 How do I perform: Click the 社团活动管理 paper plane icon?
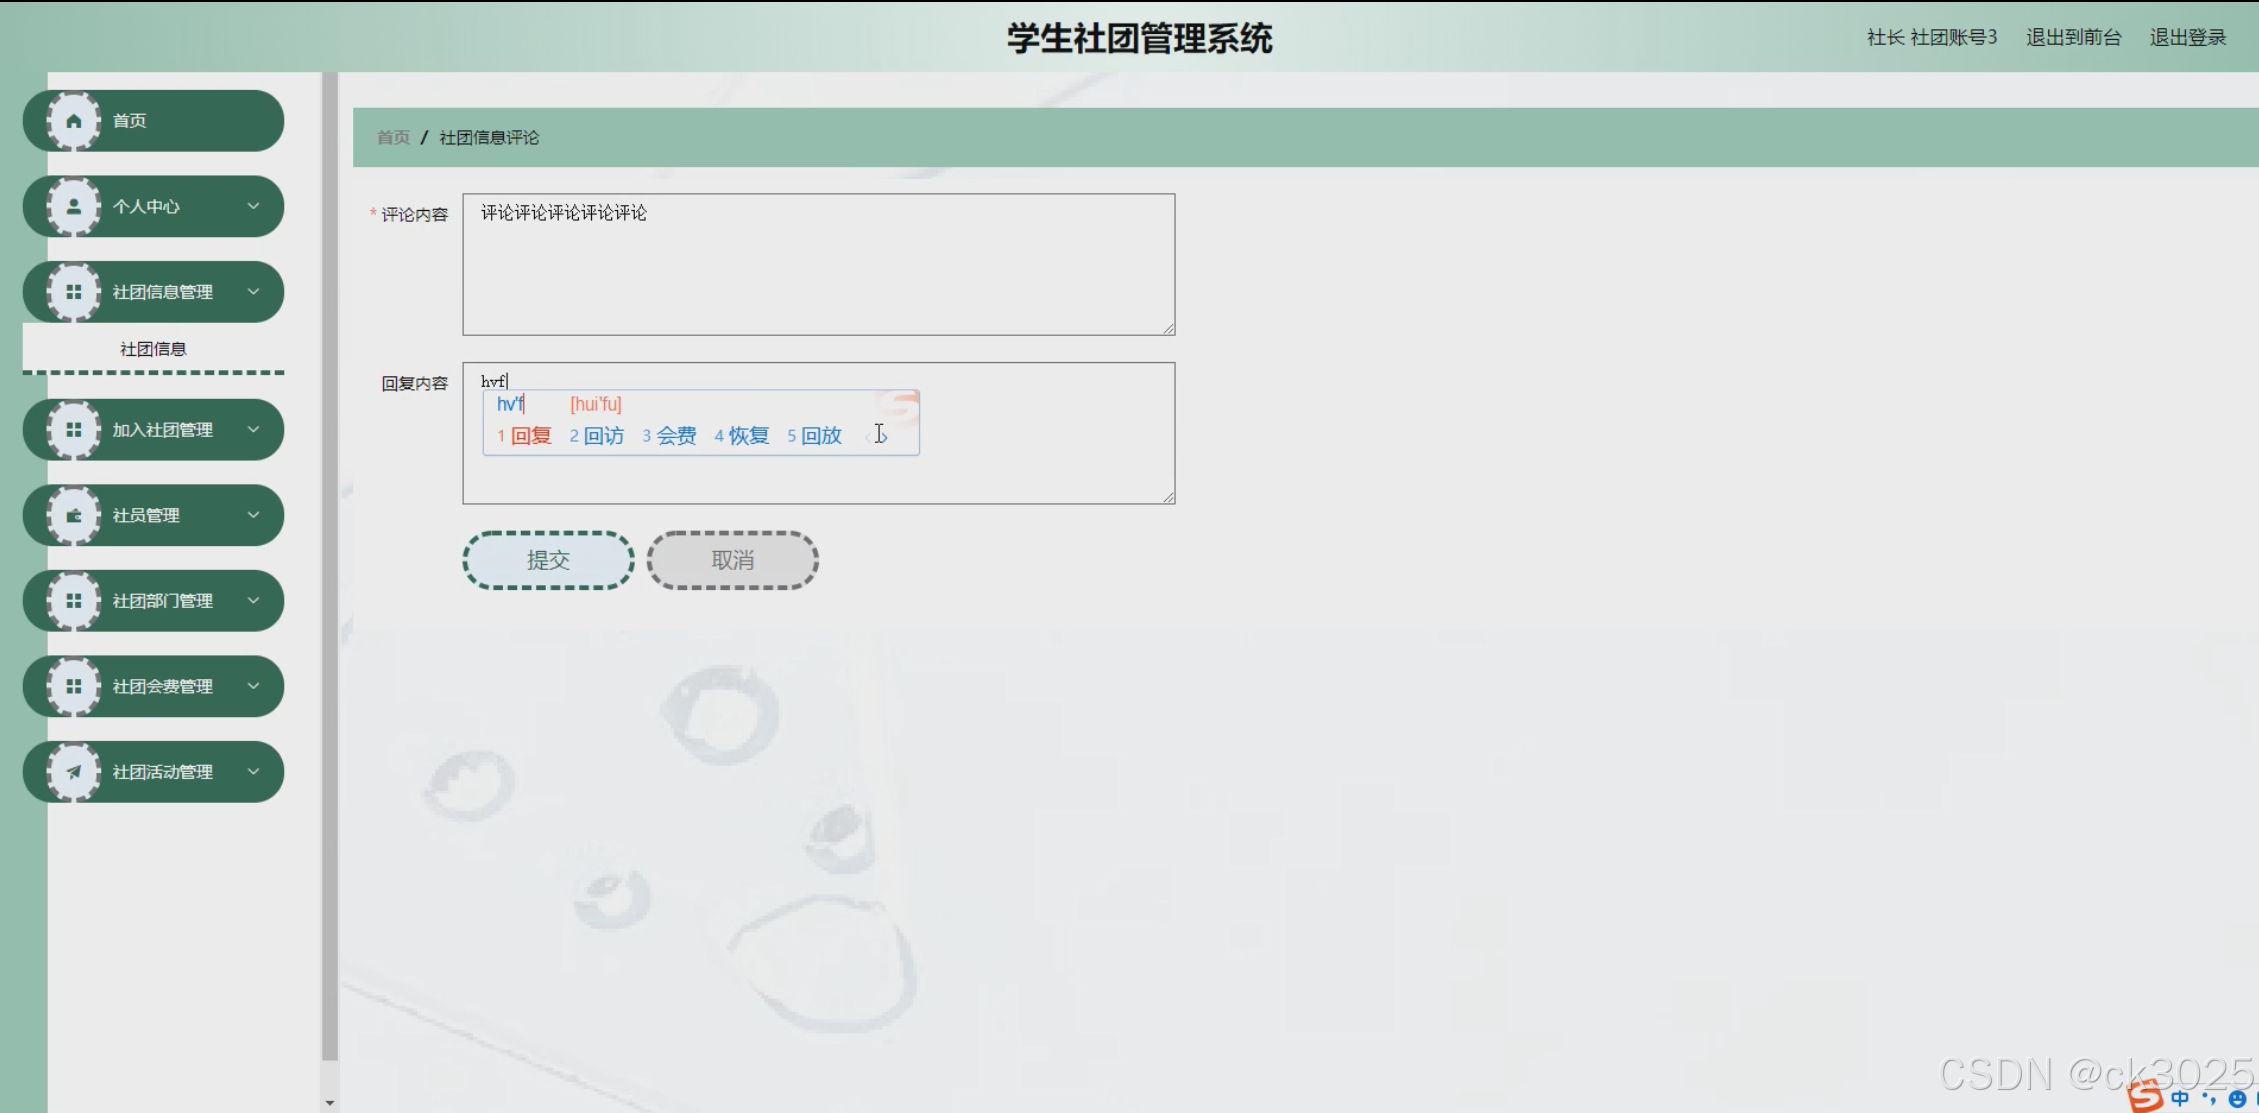point(74,772)
